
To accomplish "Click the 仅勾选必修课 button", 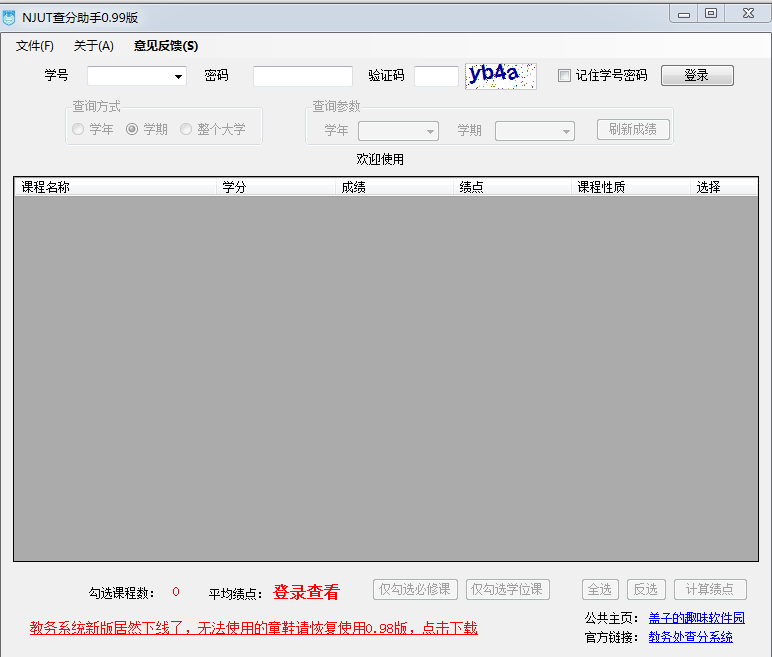I will (x=415, y=590).
